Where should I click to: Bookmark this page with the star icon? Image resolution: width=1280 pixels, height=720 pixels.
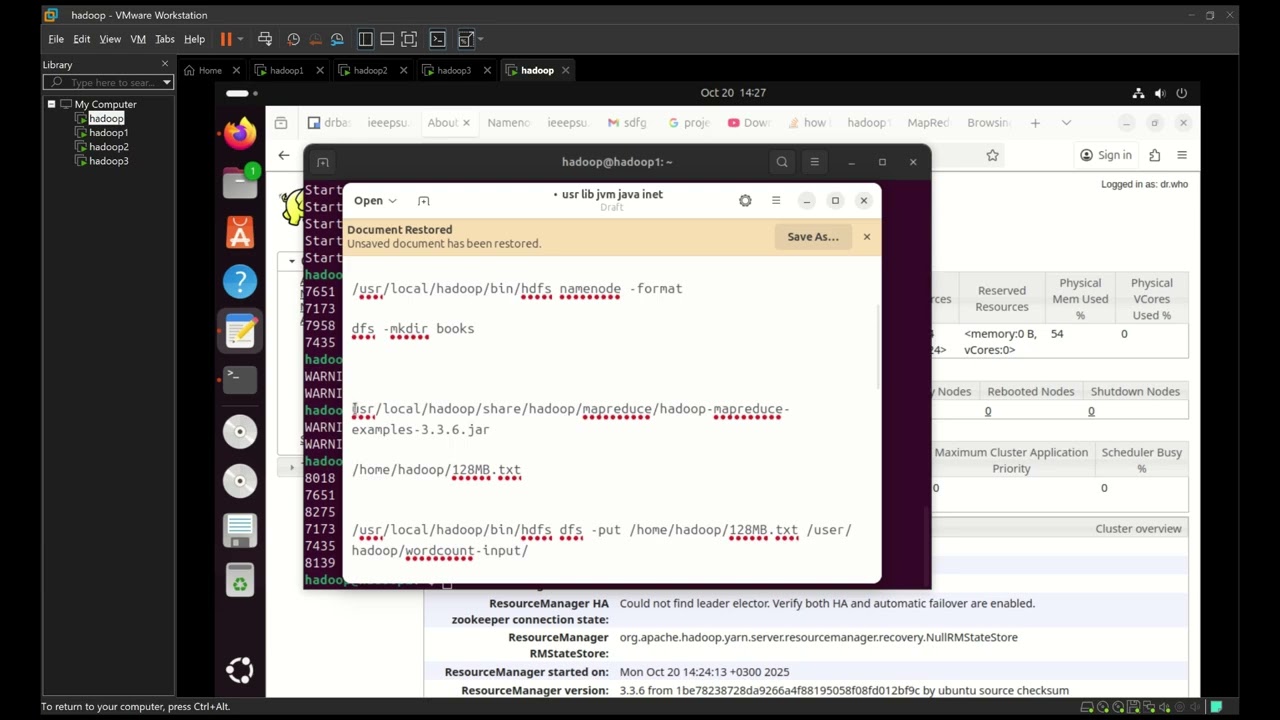click(x=992, y=155)
